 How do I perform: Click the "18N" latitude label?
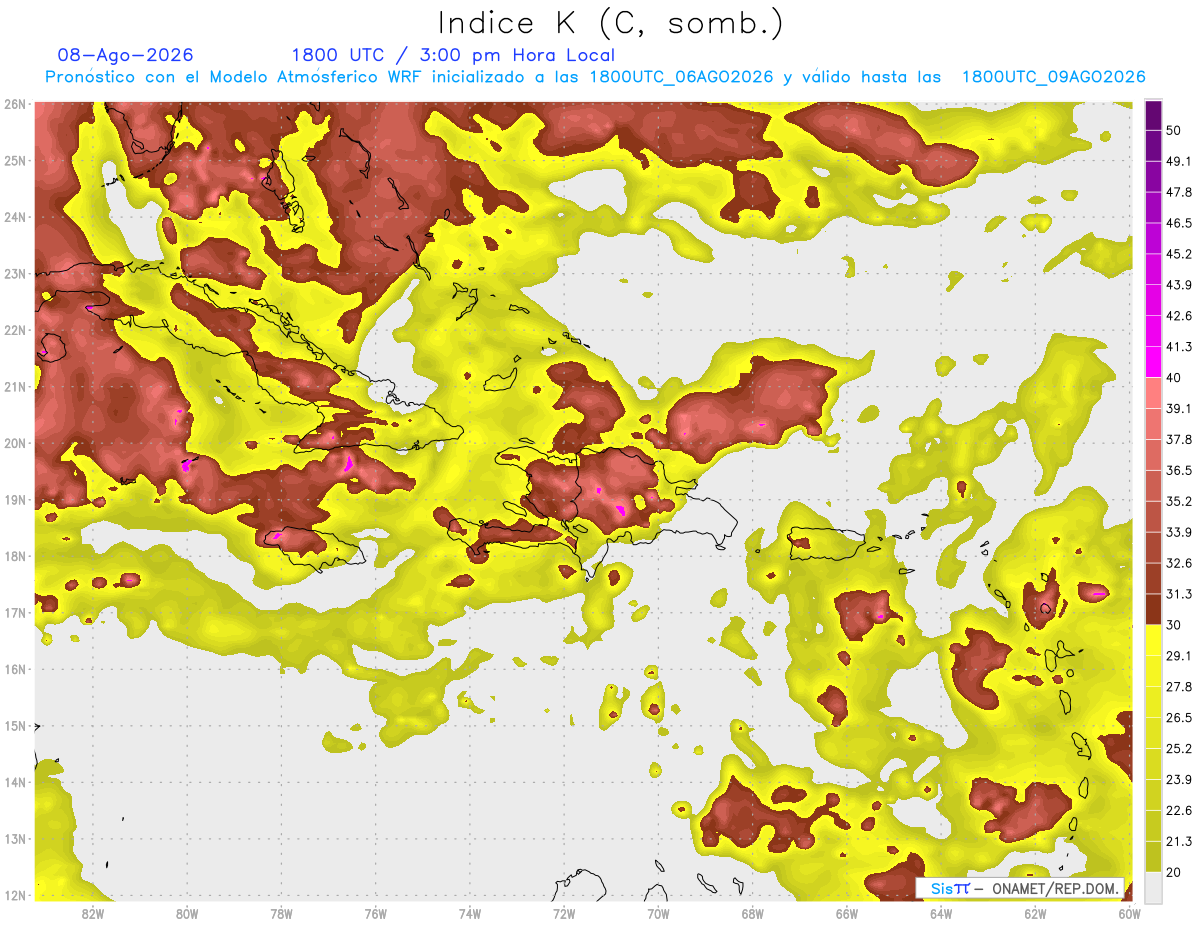pyautogui.click(x=14, y=556)
